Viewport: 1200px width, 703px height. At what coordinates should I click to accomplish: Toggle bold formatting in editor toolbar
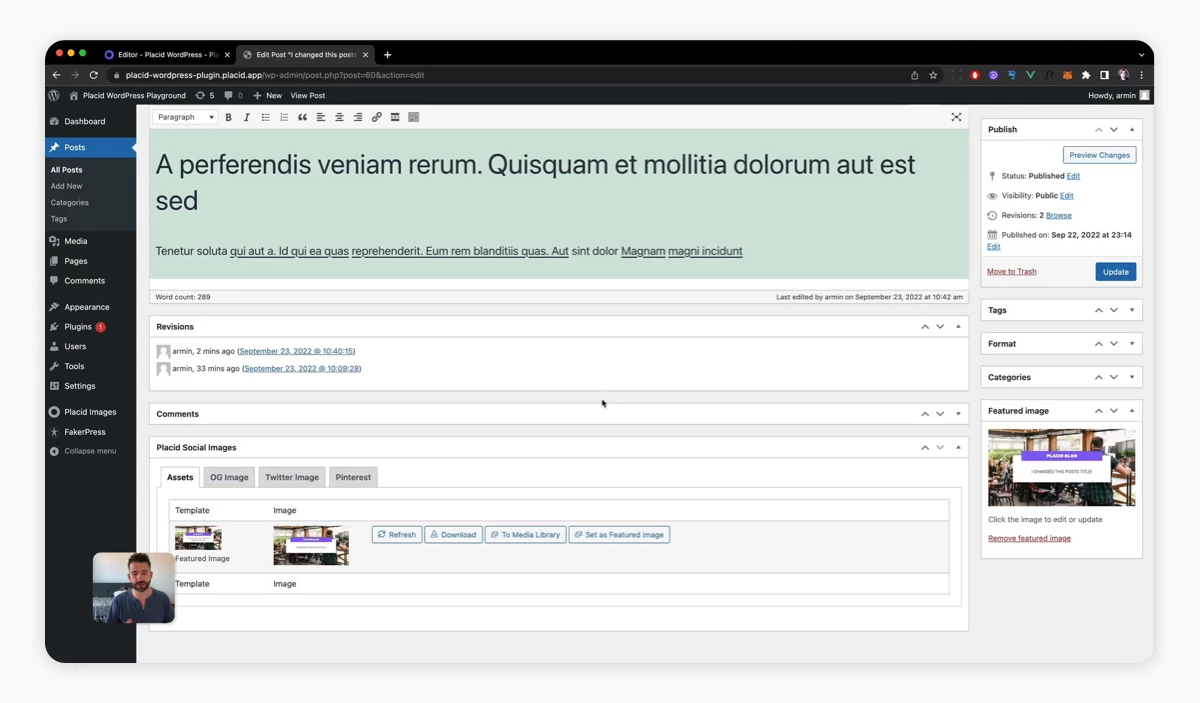coord(228,117)
